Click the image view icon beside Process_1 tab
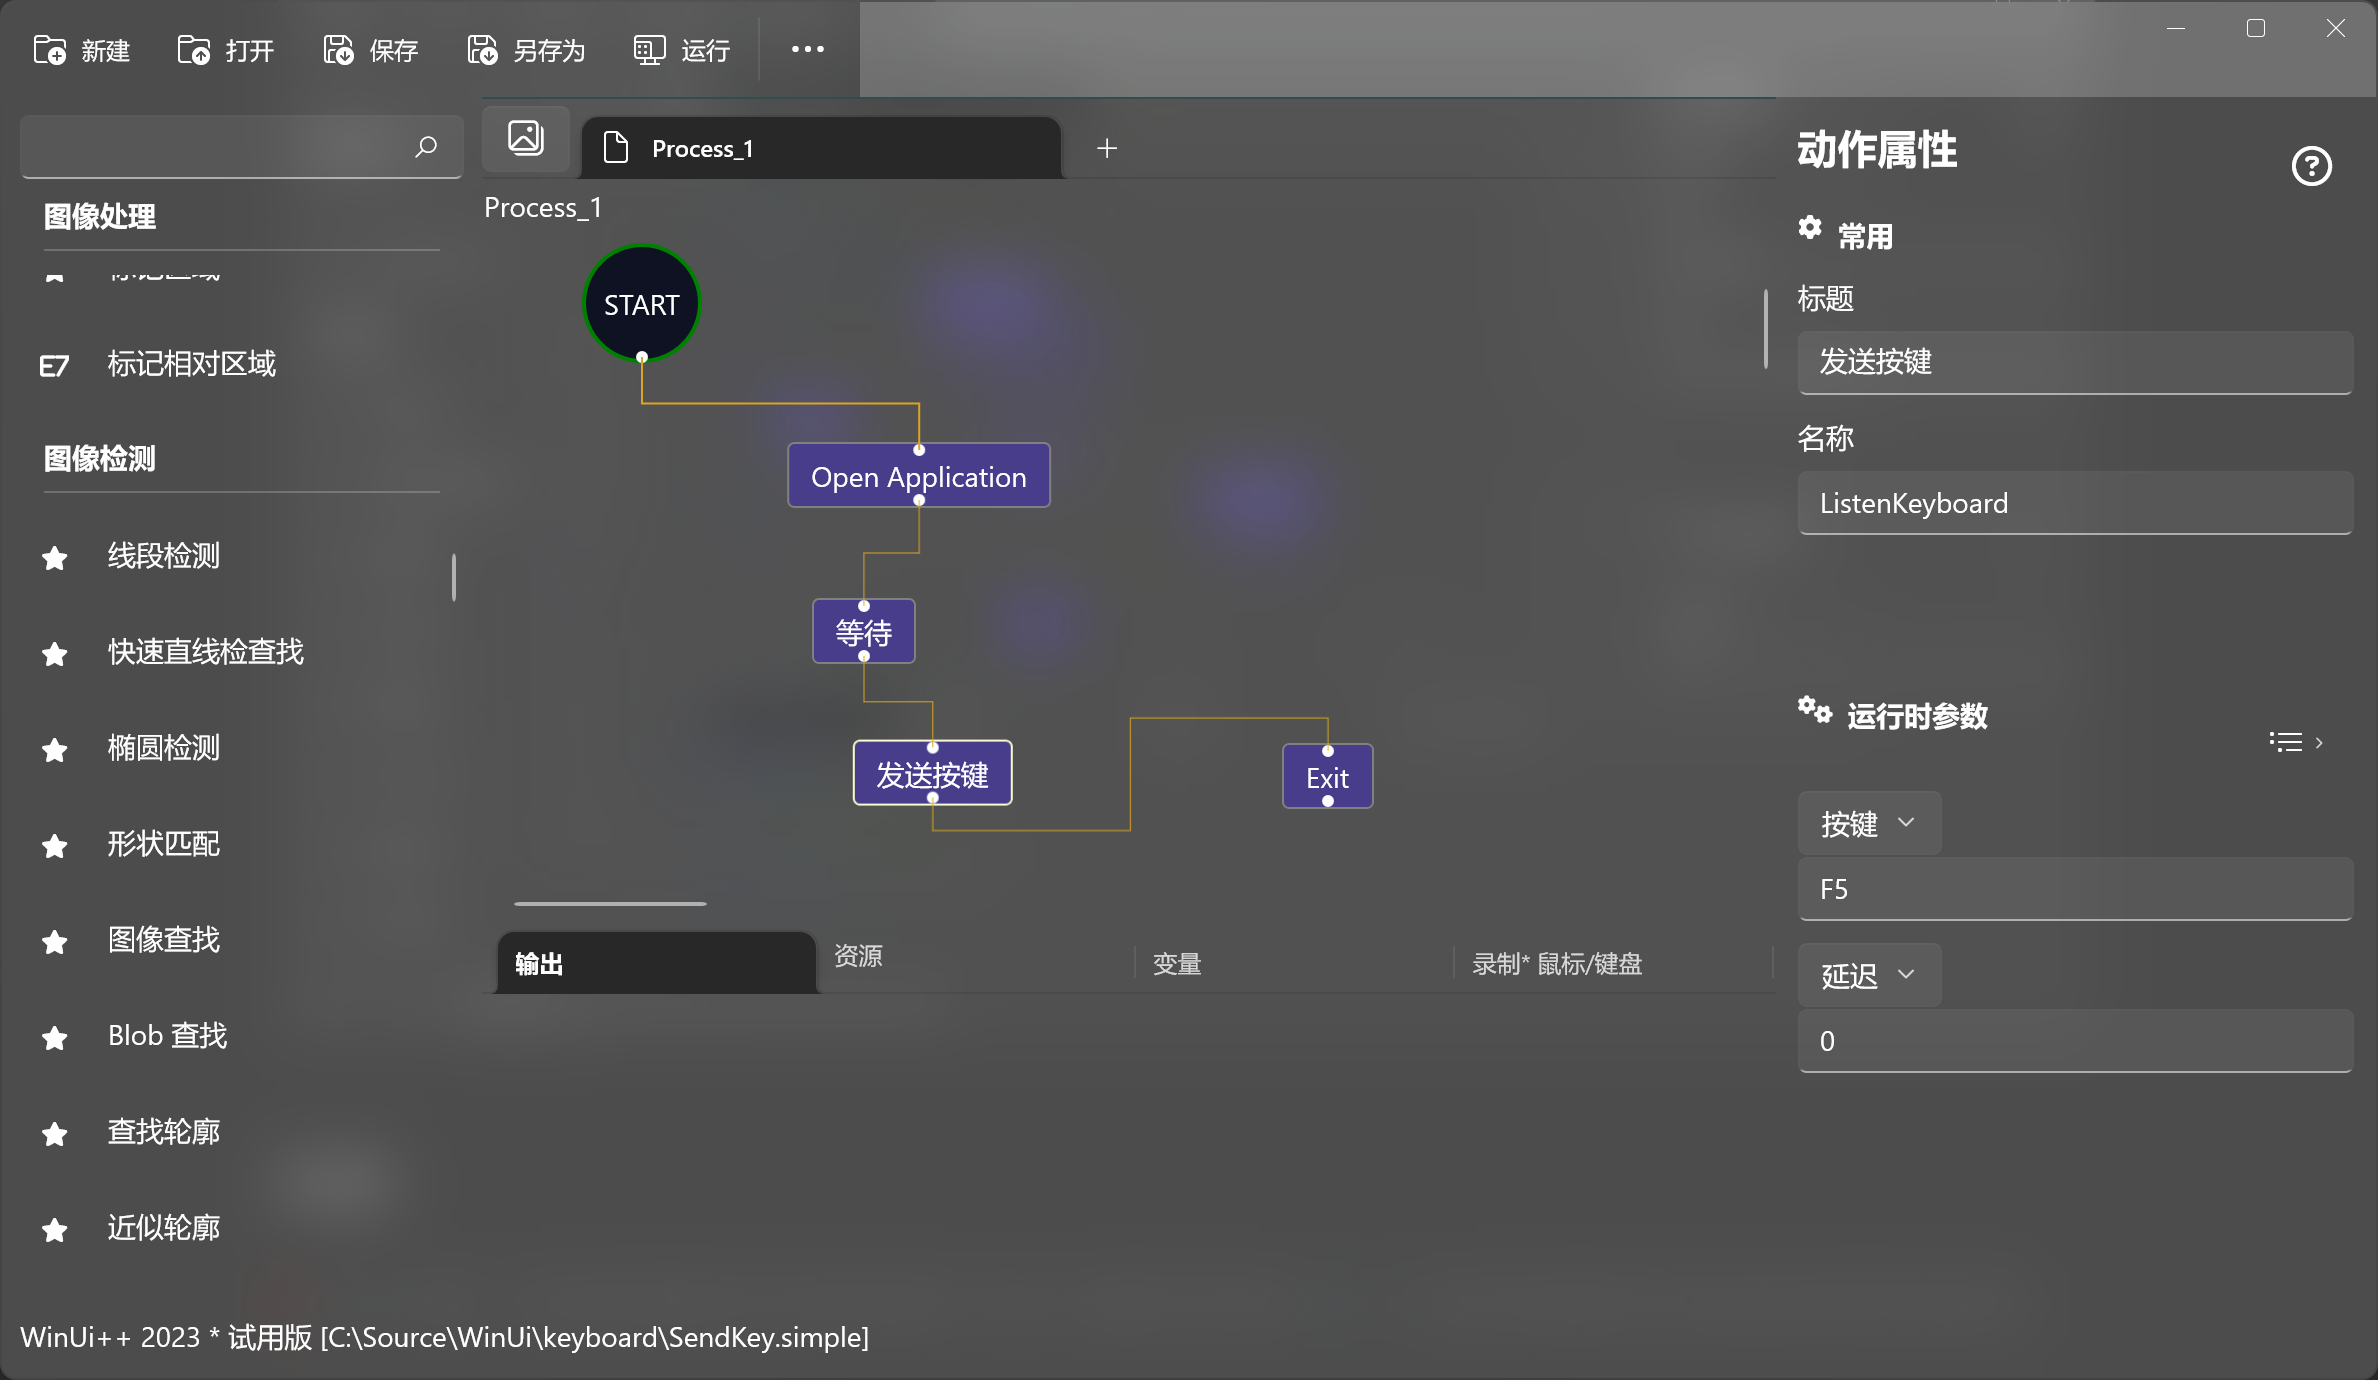The image size is (2378, 1380). click(526, 139)
